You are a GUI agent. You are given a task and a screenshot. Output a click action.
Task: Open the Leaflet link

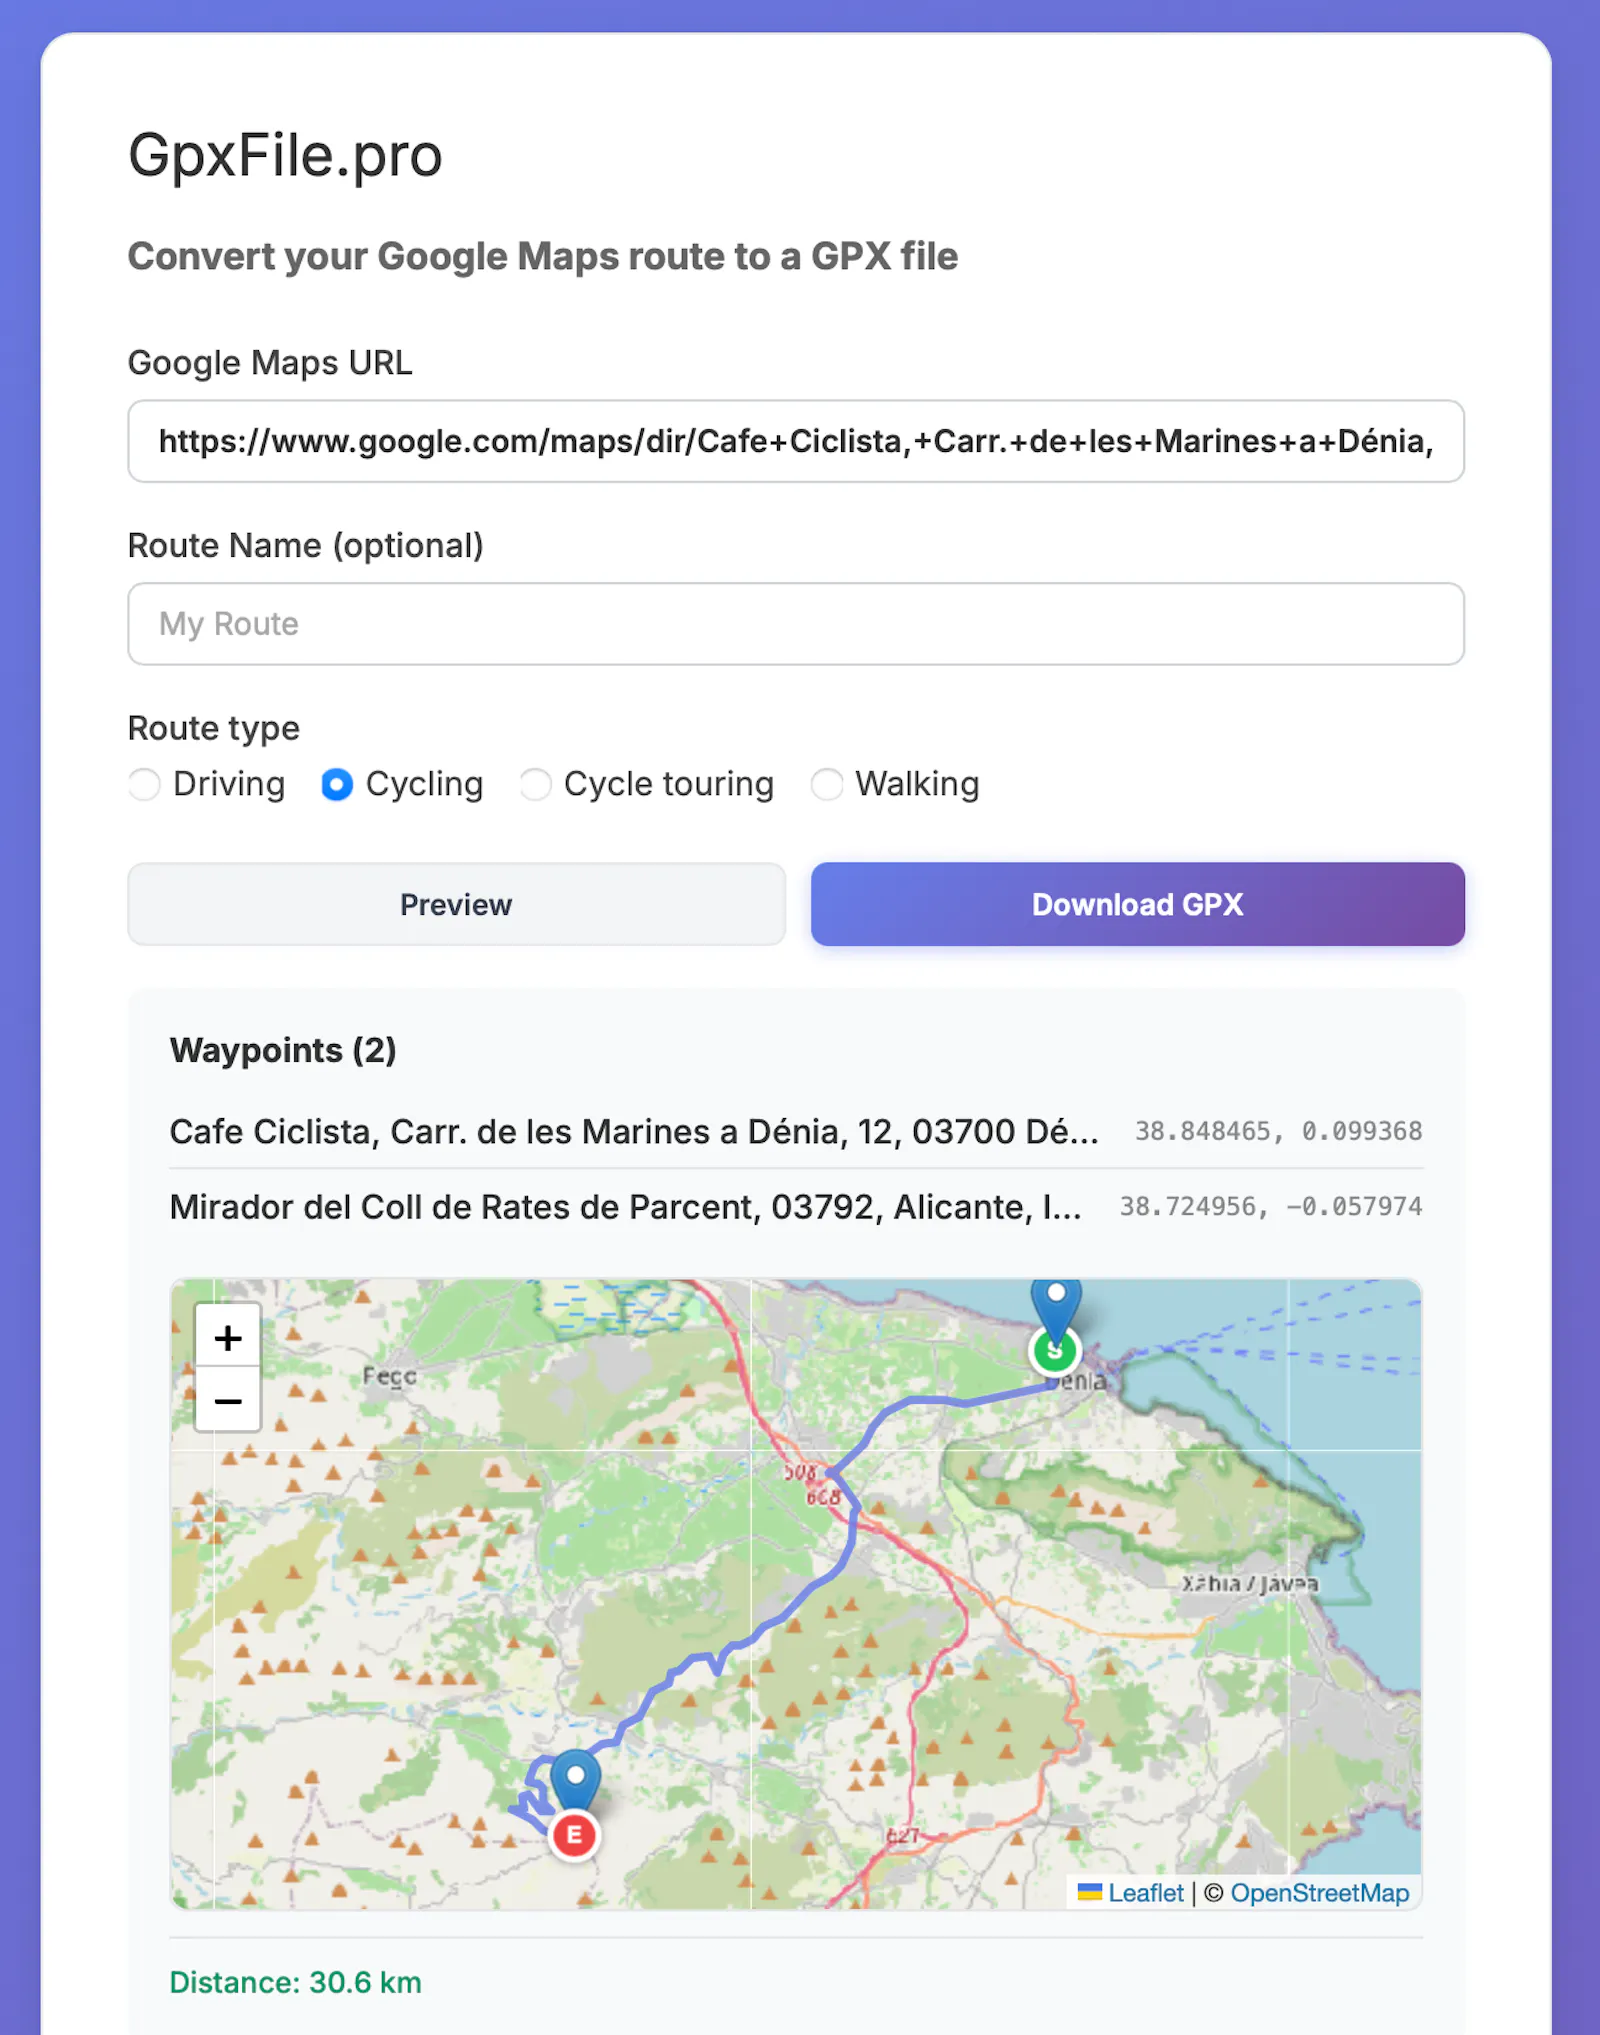click(1145, 1893)
